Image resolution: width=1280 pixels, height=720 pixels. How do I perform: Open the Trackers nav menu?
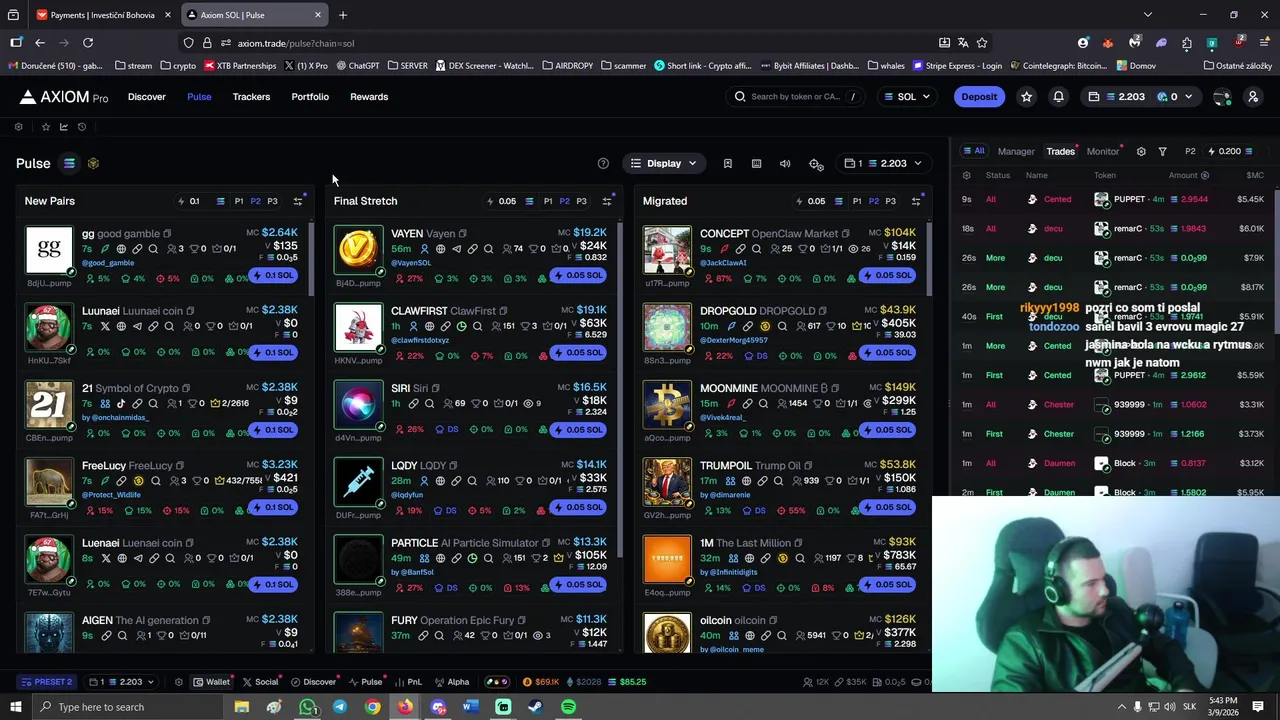pyautogui.click(x=251, y=97)
